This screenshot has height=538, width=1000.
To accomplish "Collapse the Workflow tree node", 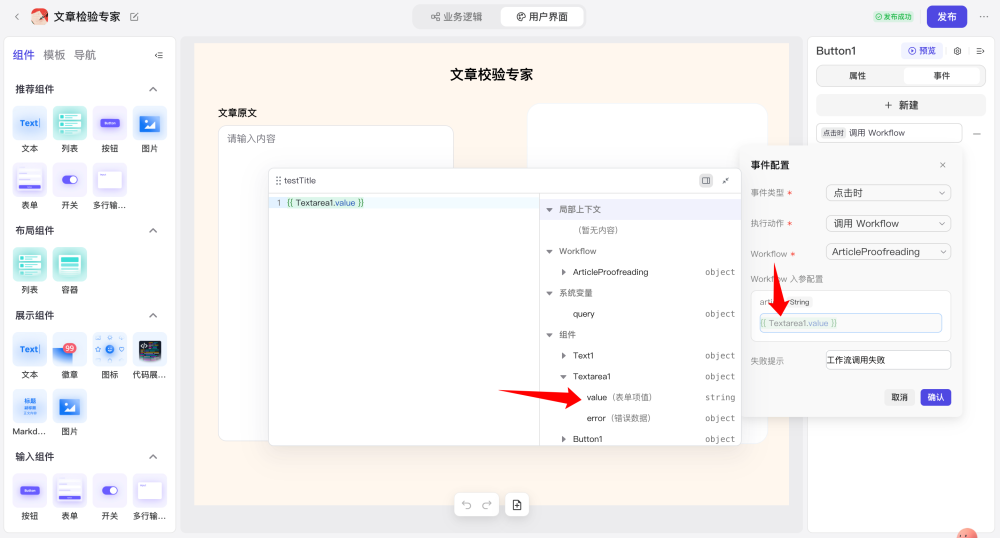I will click(549, 252).
